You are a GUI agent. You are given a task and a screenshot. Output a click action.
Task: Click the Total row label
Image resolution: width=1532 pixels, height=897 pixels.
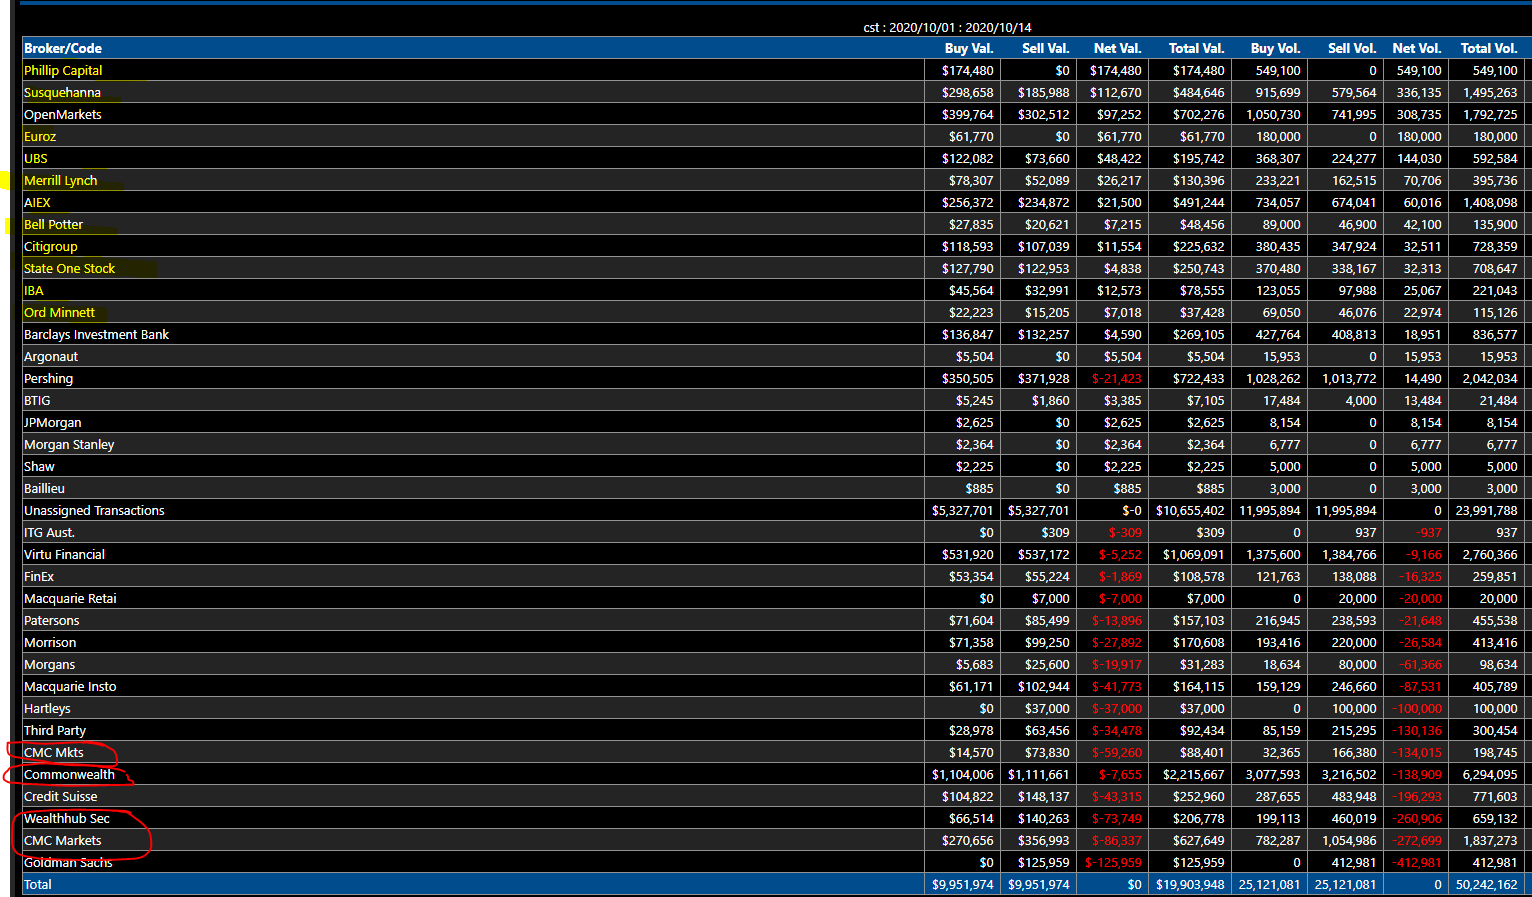pos(38,884)
